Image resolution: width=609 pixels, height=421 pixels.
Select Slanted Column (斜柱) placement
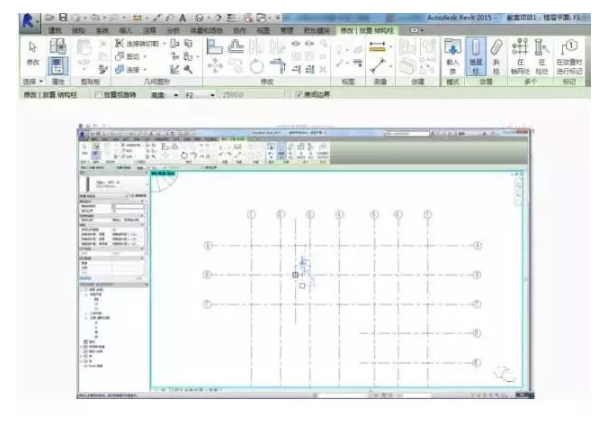(x=496, y=56)
